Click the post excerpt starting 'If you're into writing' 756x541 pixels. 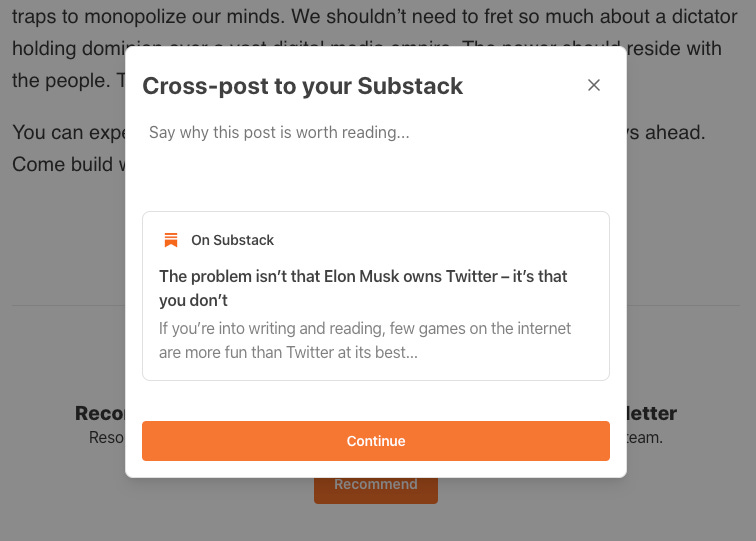364,340
